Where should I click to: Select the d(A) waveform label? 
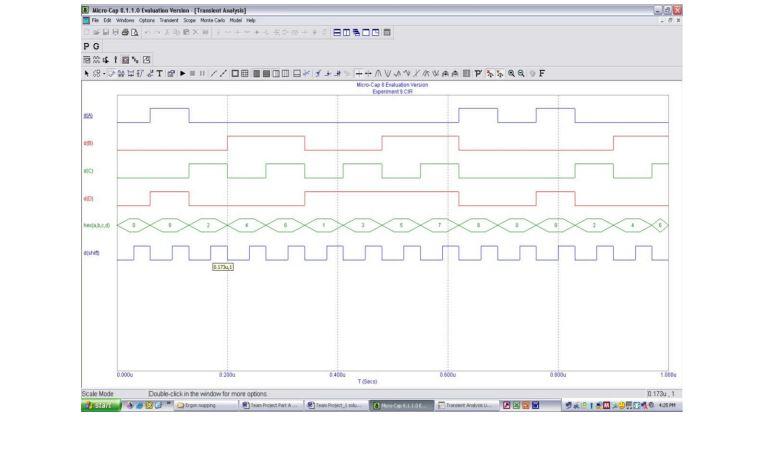tap(88, 116)
